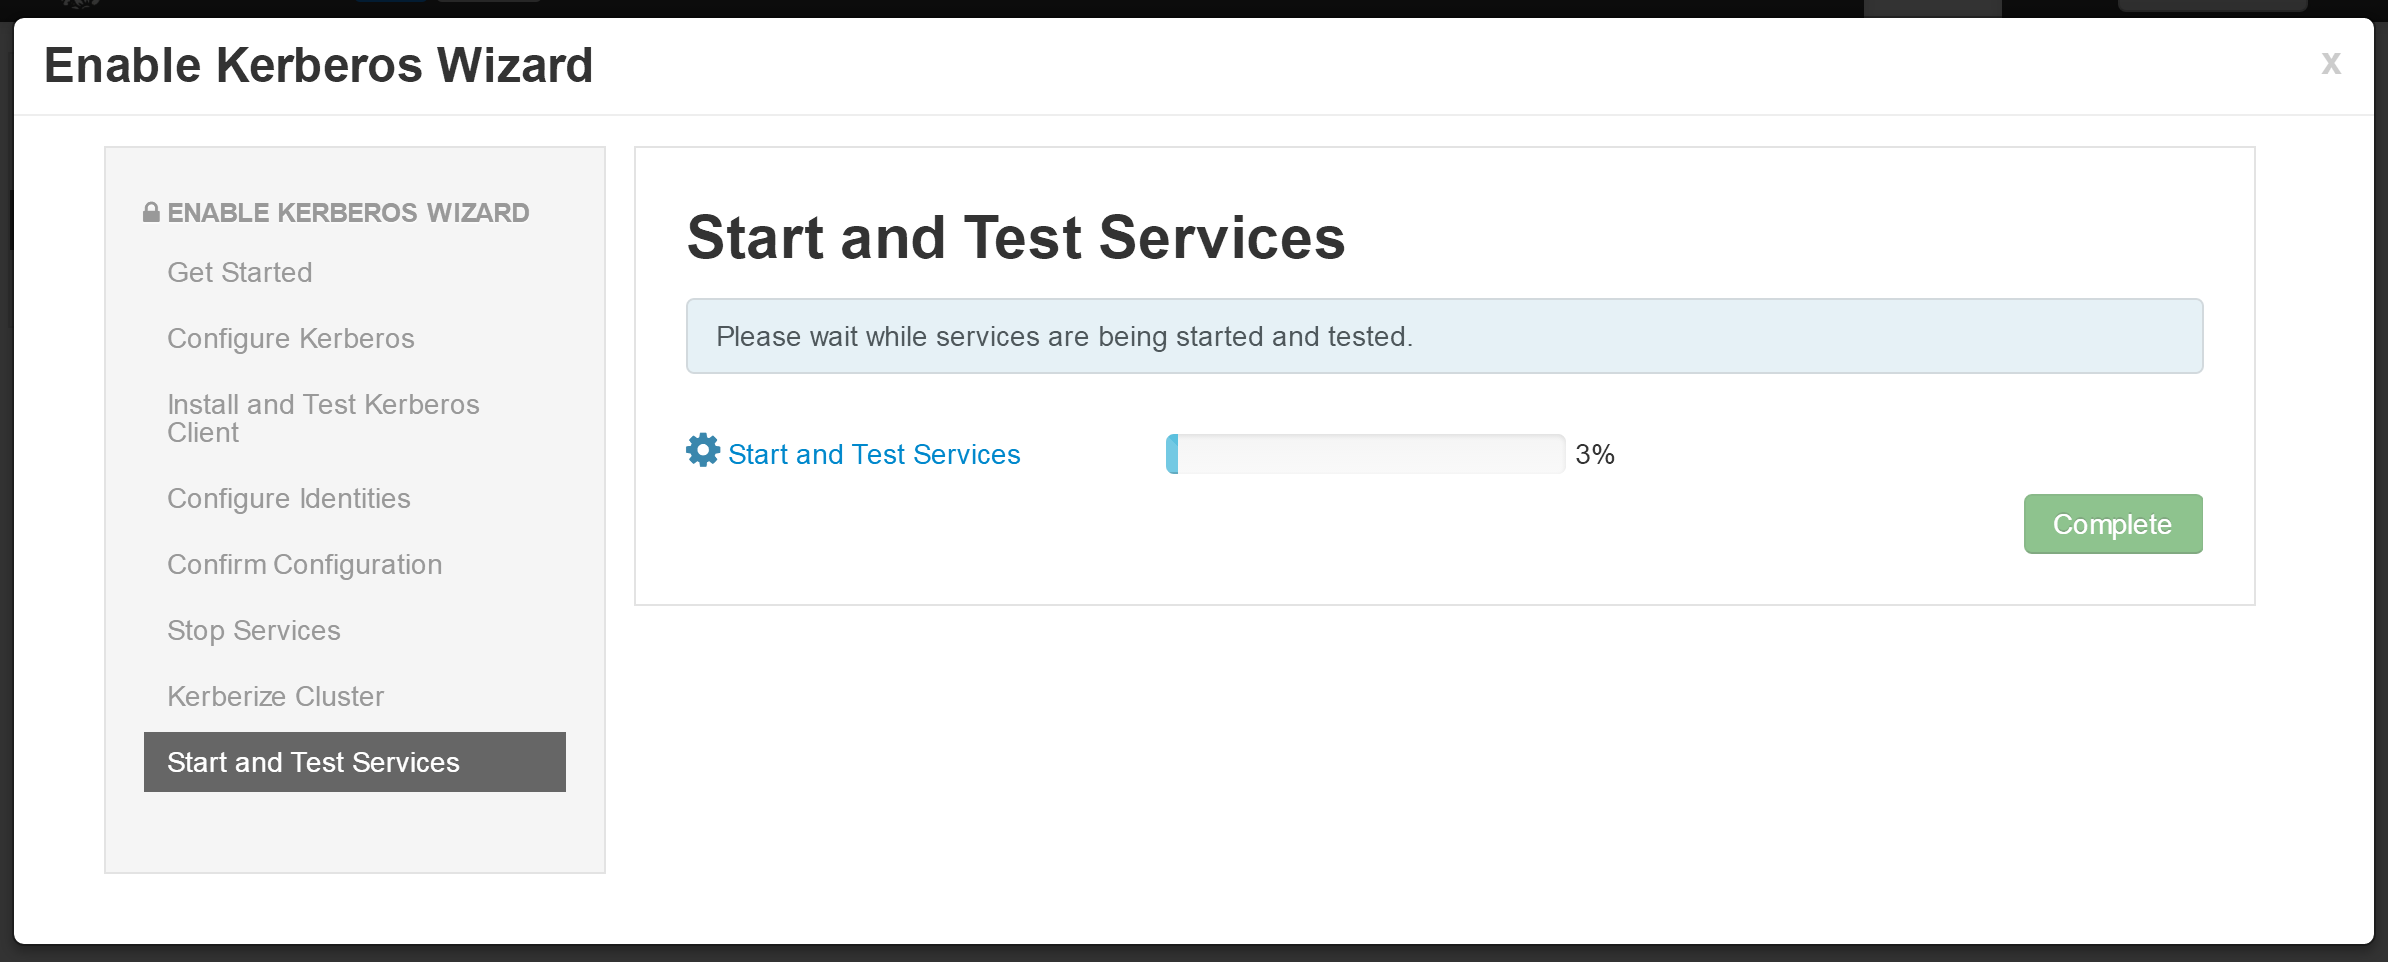Click the highlighted Start and Test Services step
2388x962 pixels.
coord(355,762)
